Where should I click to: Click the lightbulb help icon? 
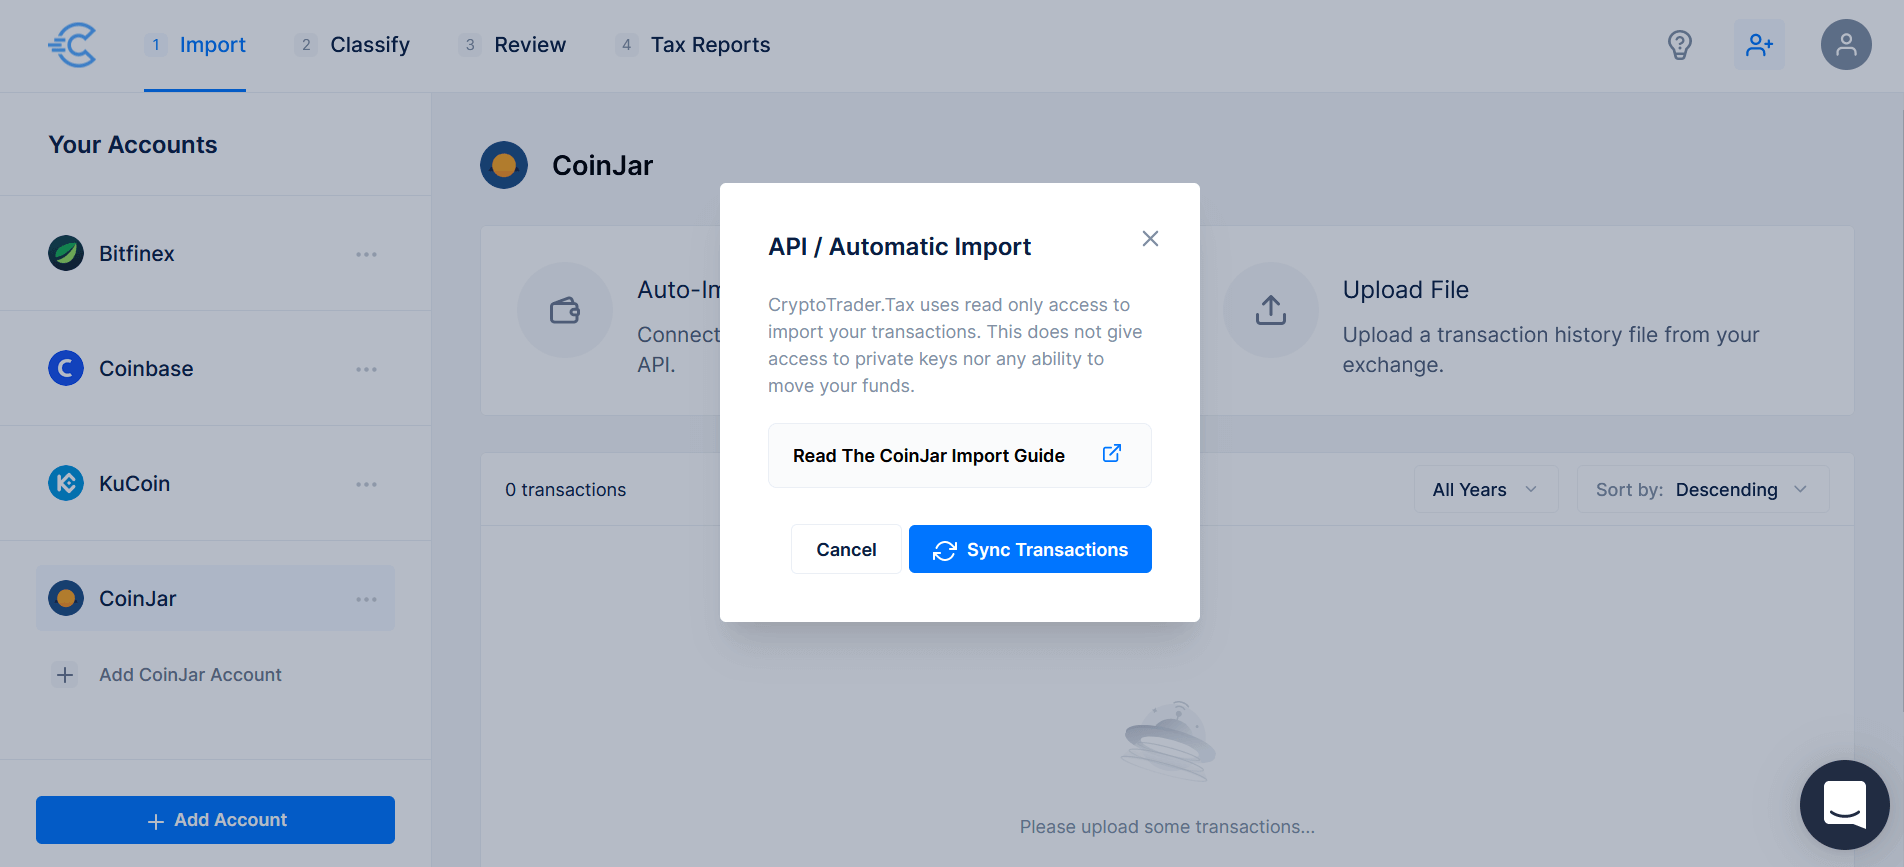click(x=1680, y=45)
